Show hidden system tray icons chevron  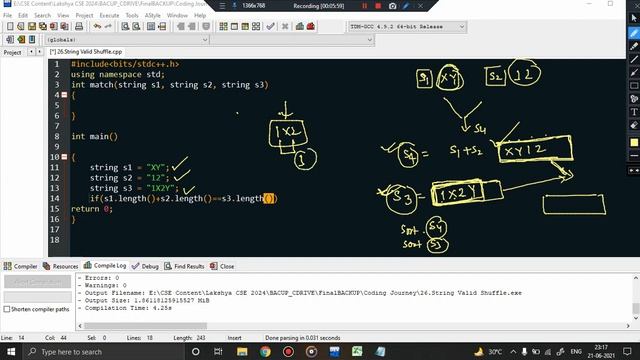[x=513, y=351]
